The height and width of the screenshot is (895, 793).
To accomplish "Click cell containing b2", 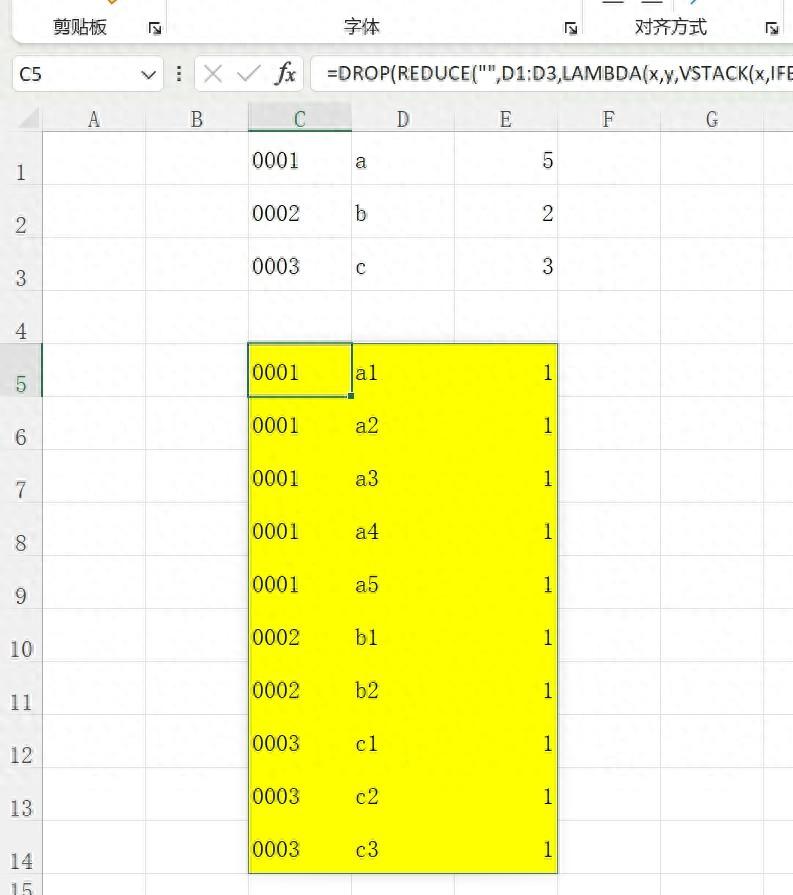I will point(403,688).
